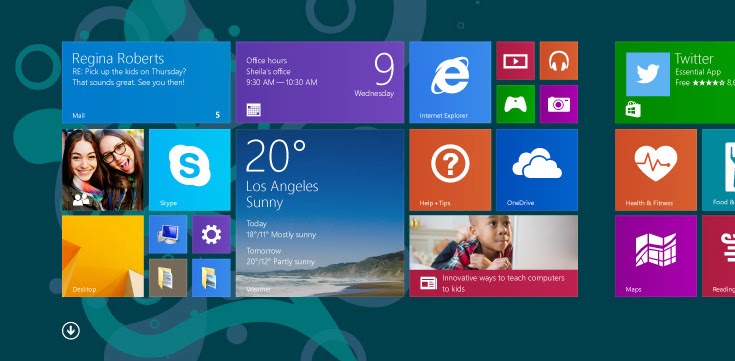Open the Food & Drink tile
This screenshot has width=735, height=361.
[719, 170]
